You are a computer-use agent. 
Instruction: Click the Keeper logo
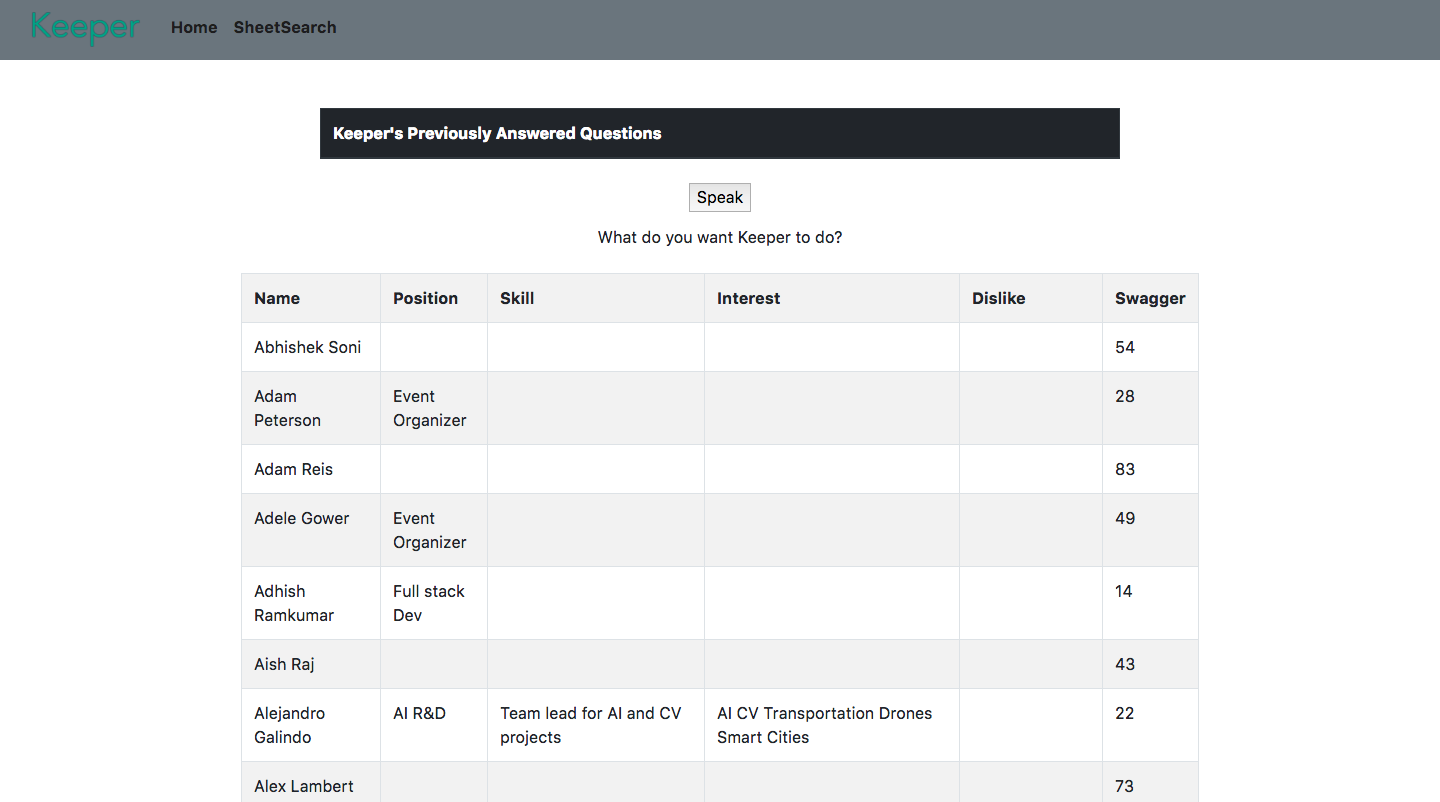click(86, 27)
